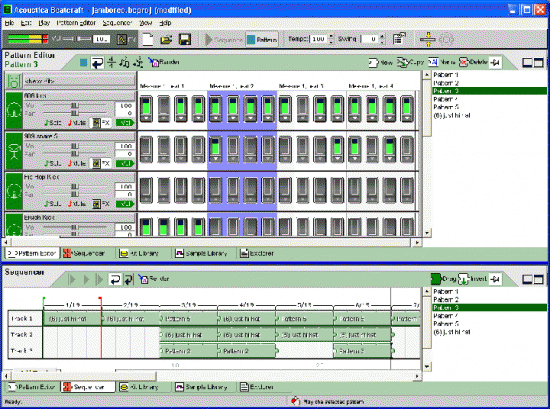The width and height of the screenshot is (550, 409).
Task: Click the 808 kick drum instrument icon
Action: [14, 110]
